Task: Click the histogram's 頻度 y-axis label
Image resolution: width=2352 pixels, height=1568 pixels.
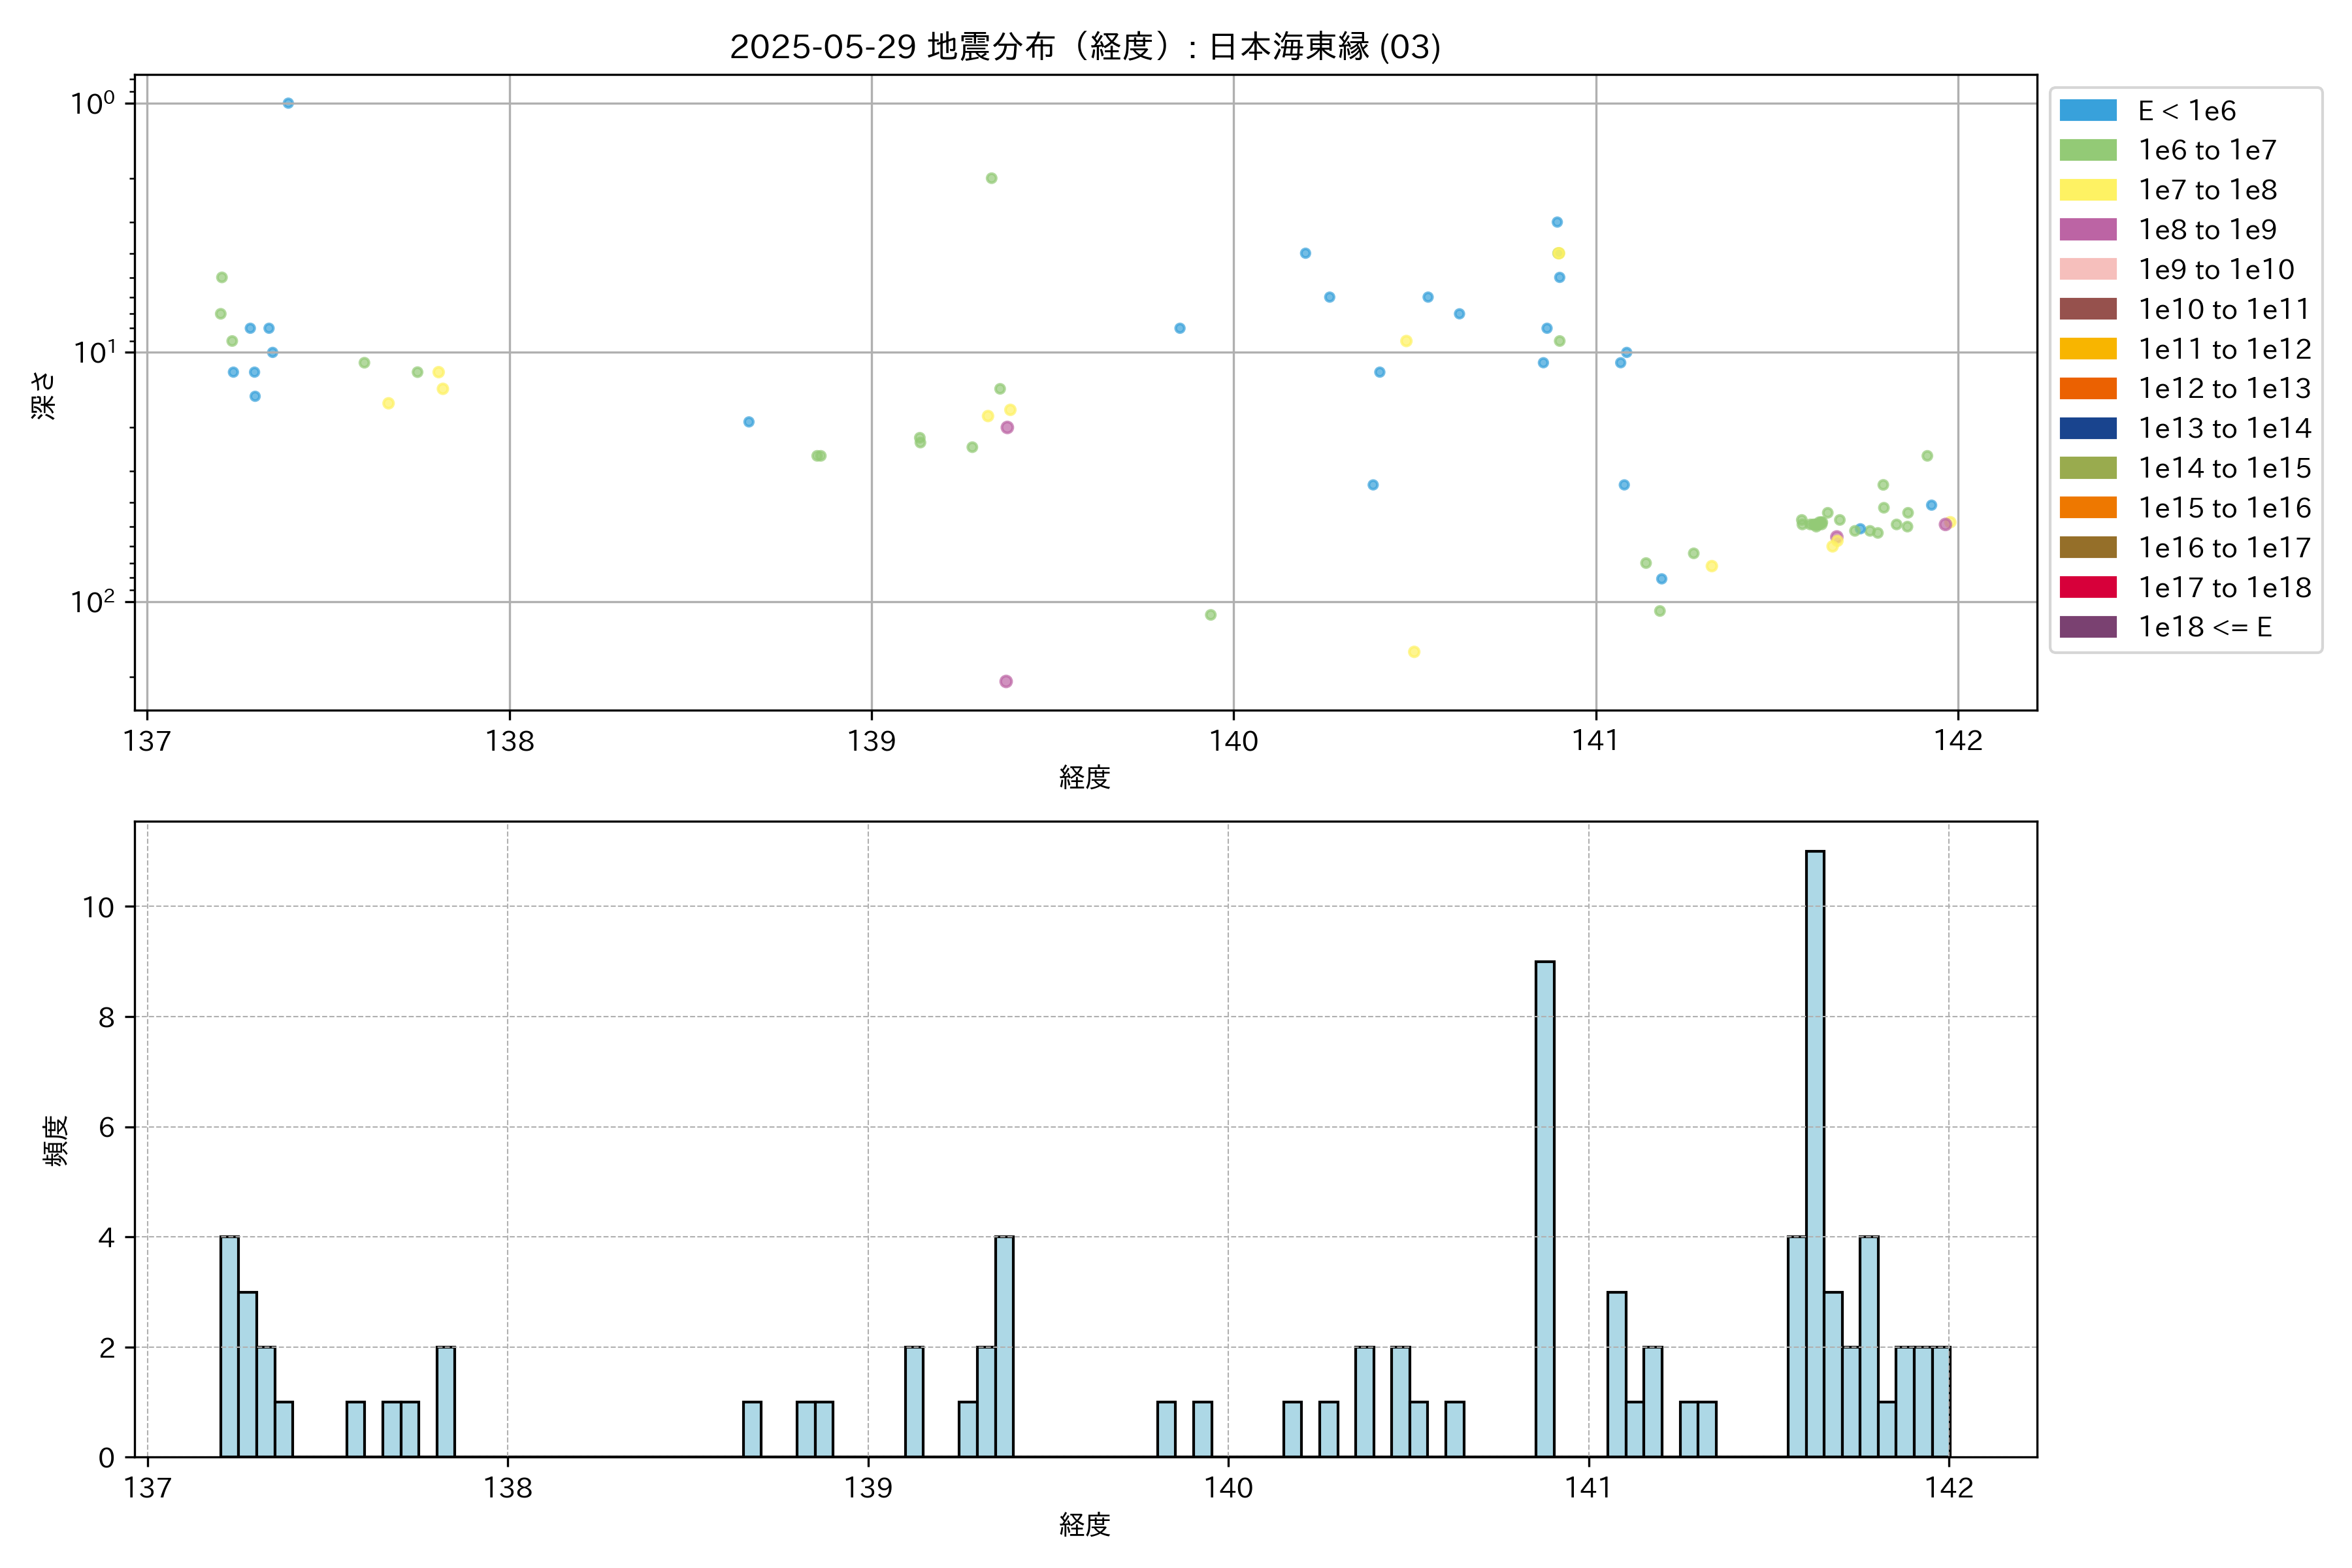Action: point(56,1140)
